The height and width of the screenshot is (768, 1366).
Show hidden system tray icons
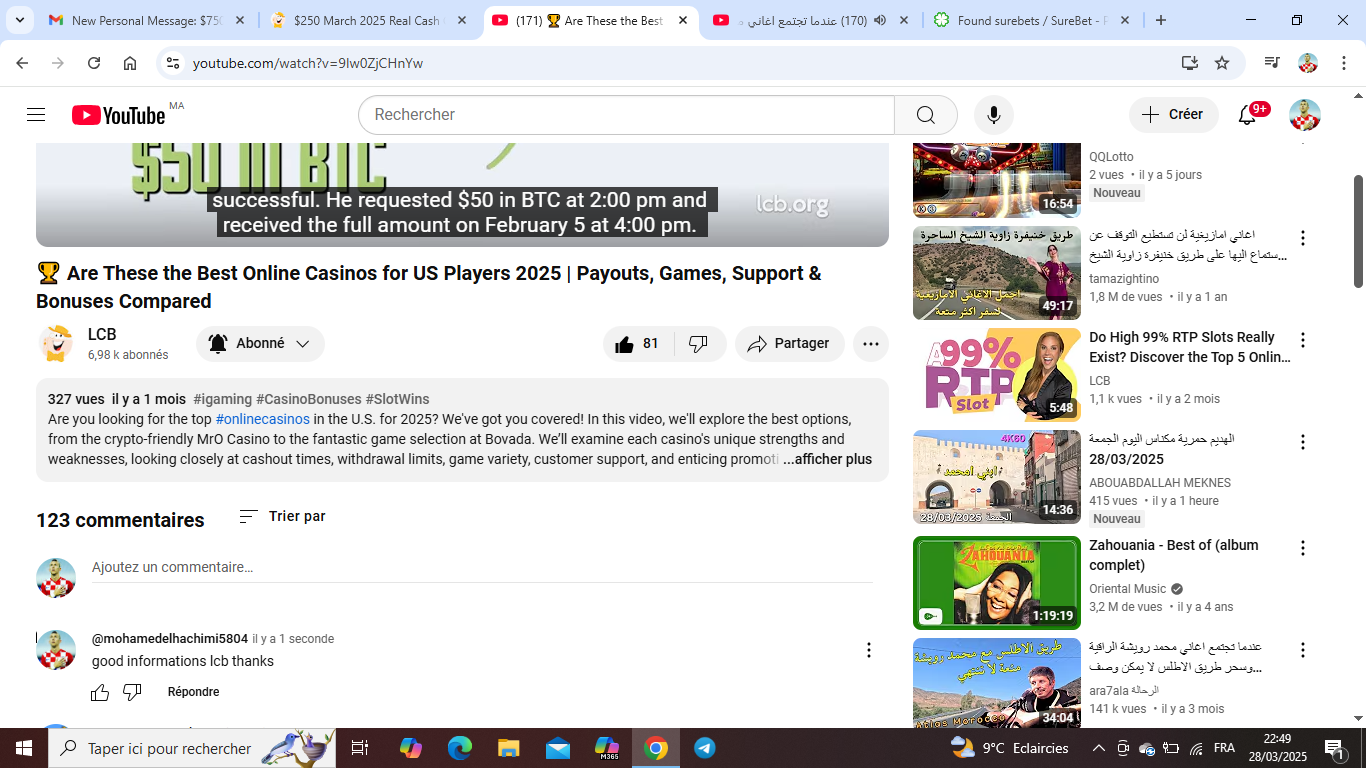tap(1098, 748)
